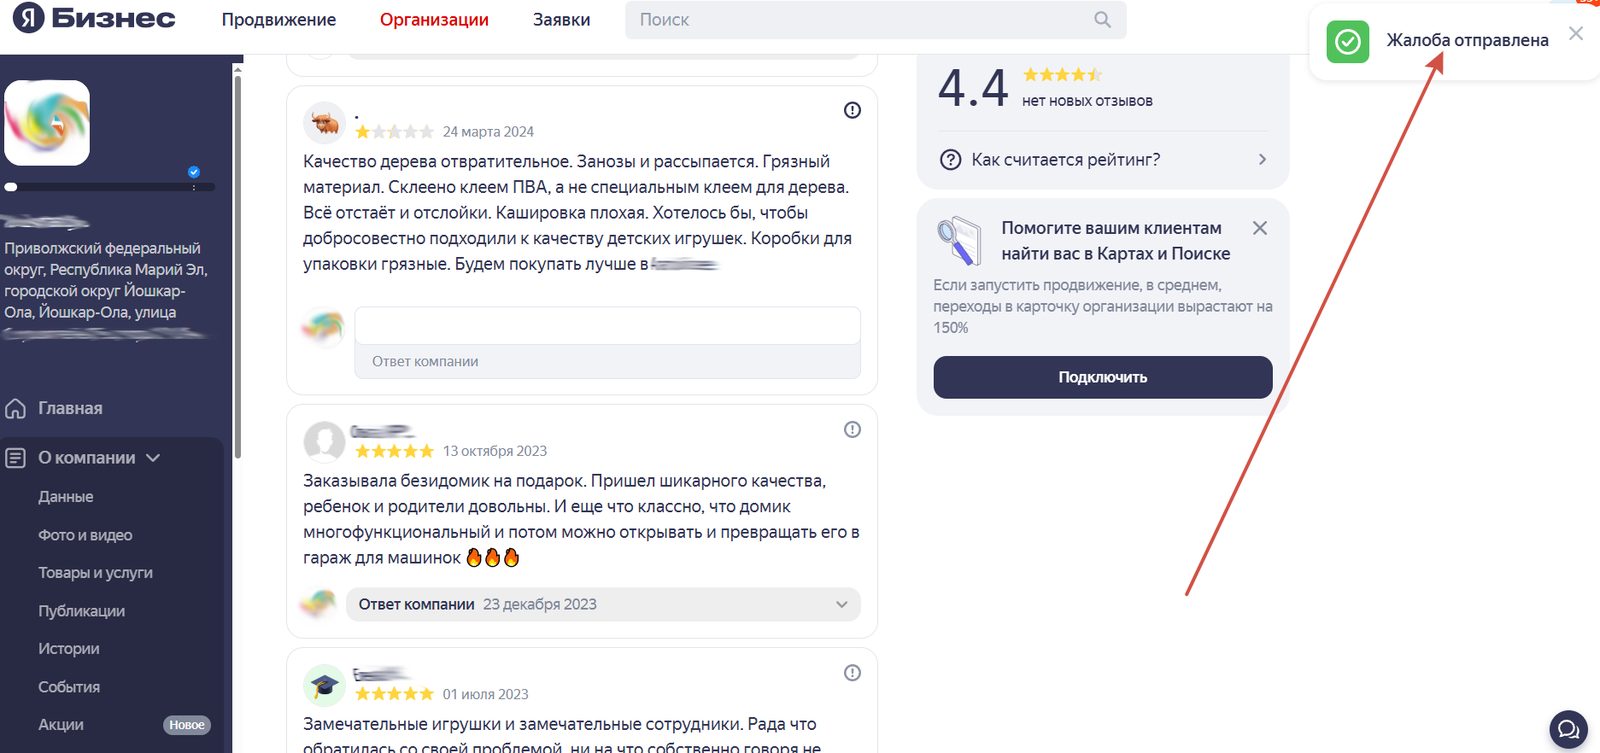Image resolution: width=1600 pixels, height=753 pixels.
Task: Open Фото и видео section
Action: (x=85, y=535)
